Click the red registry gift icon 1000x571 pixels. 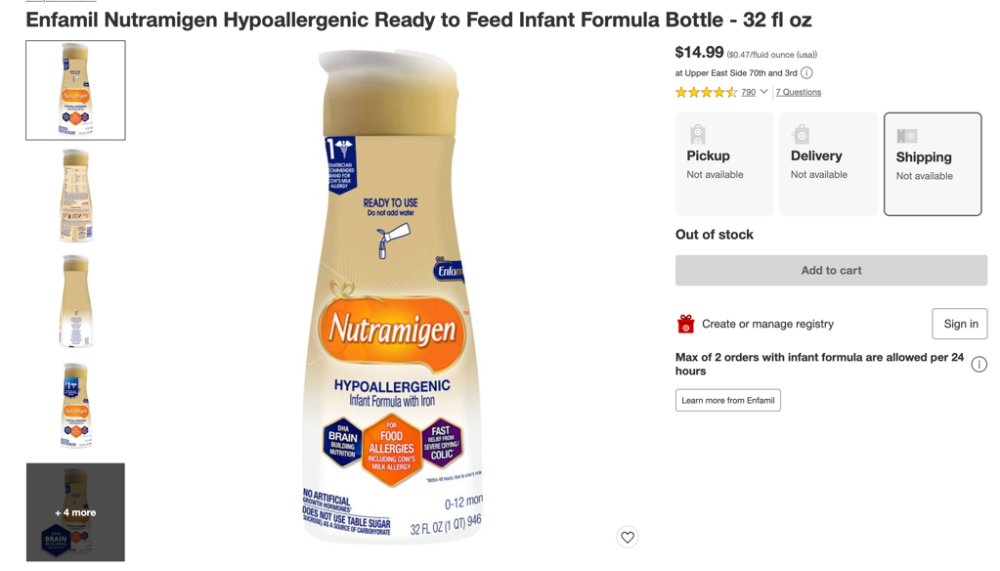(x=686, y=324)
